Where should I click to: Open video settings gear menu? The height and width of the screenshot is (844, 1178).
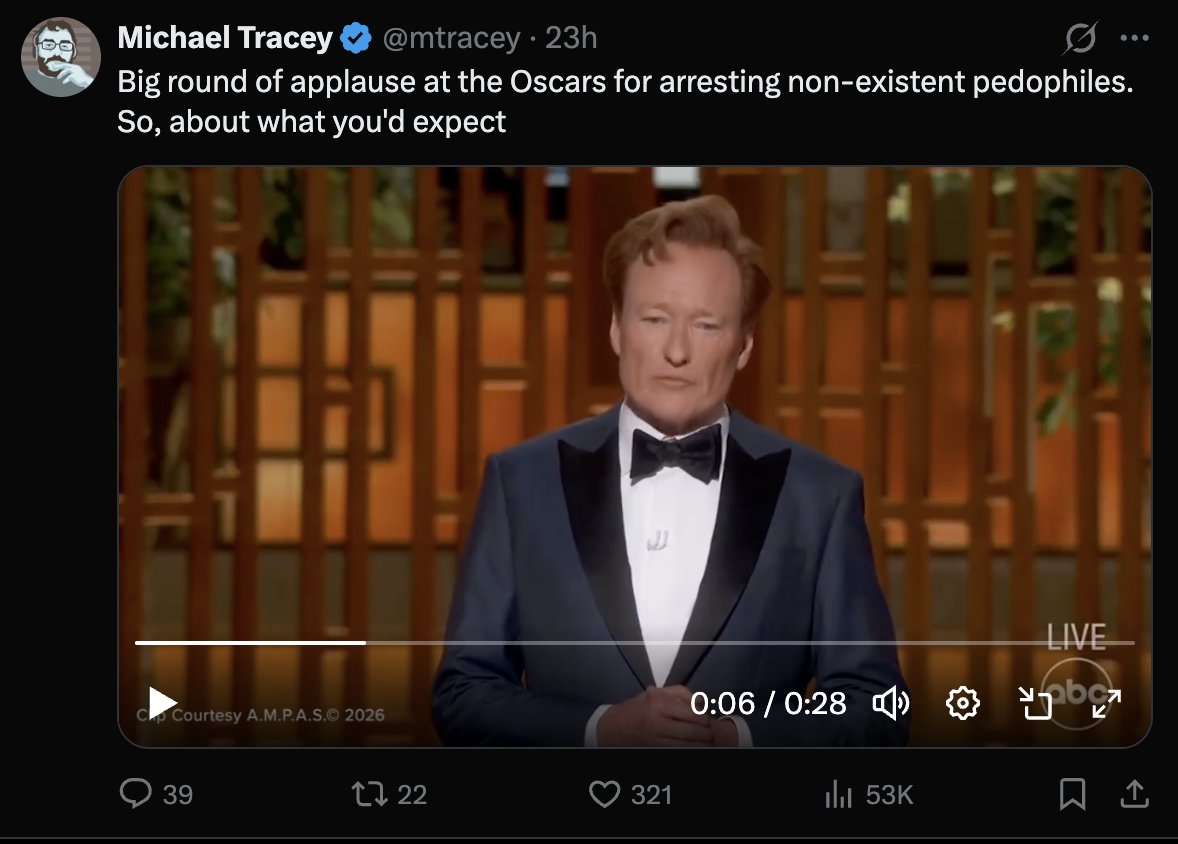pyautogui.click(x=962, y=703)
